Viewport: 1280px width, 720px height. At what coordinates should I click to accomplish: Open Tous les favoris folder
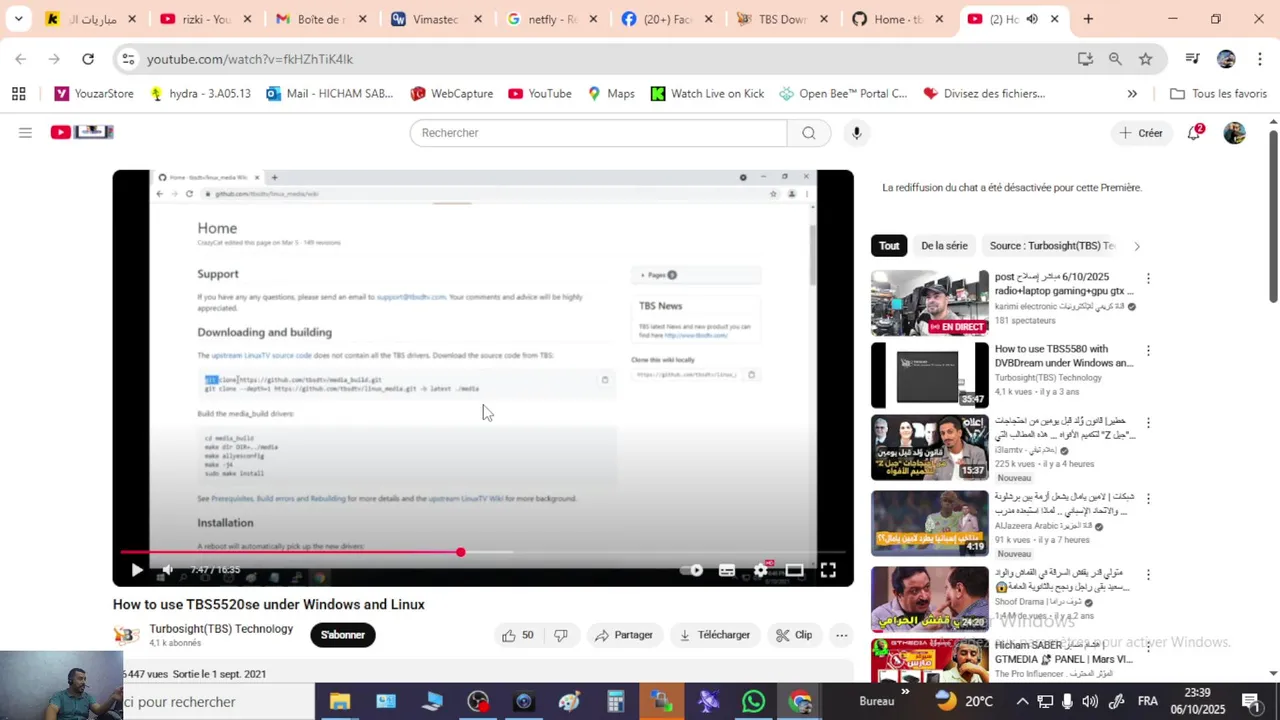(x=1218, y=94)
